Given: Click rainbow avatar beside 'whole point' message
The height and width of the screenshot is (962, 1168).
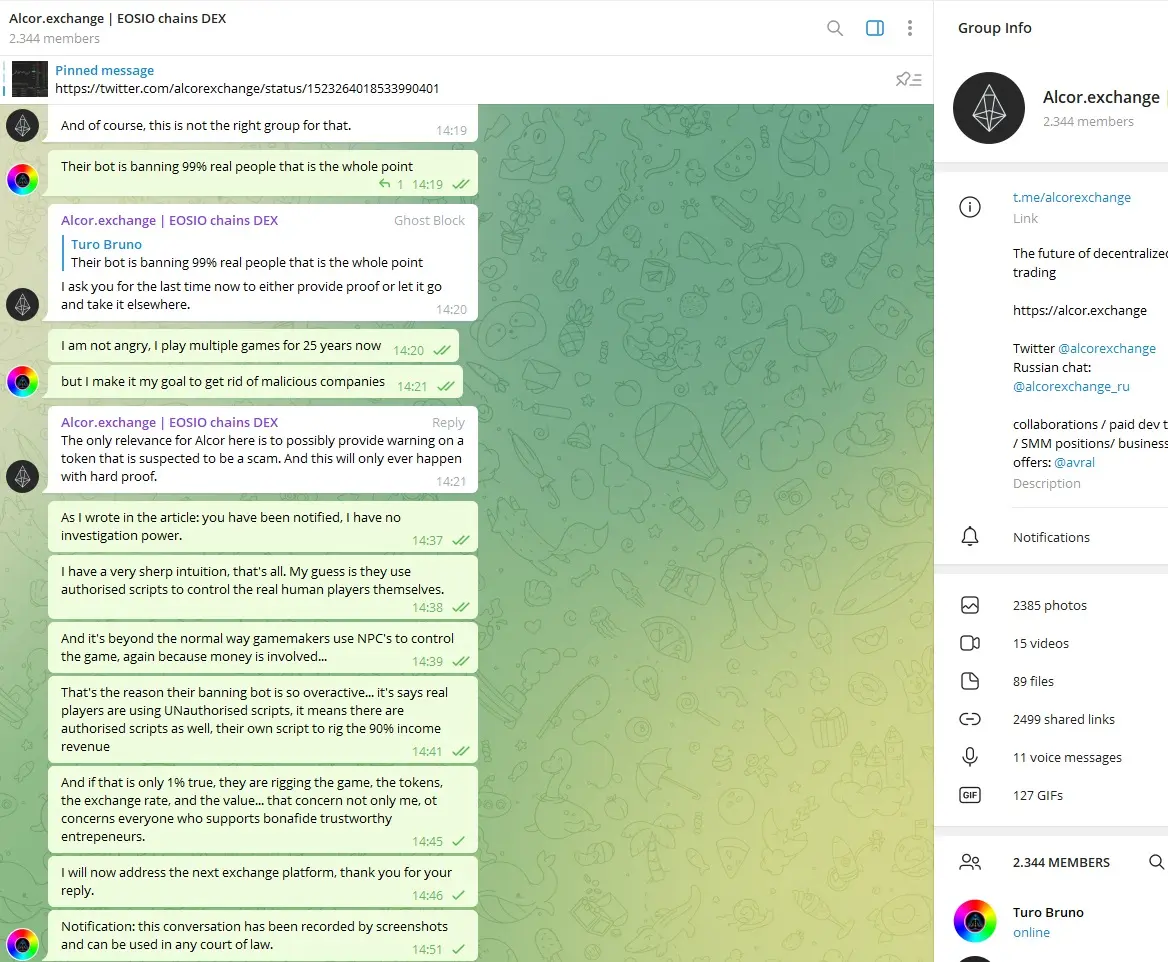Looking at the screenshot, I should click(x=22, y=180).
